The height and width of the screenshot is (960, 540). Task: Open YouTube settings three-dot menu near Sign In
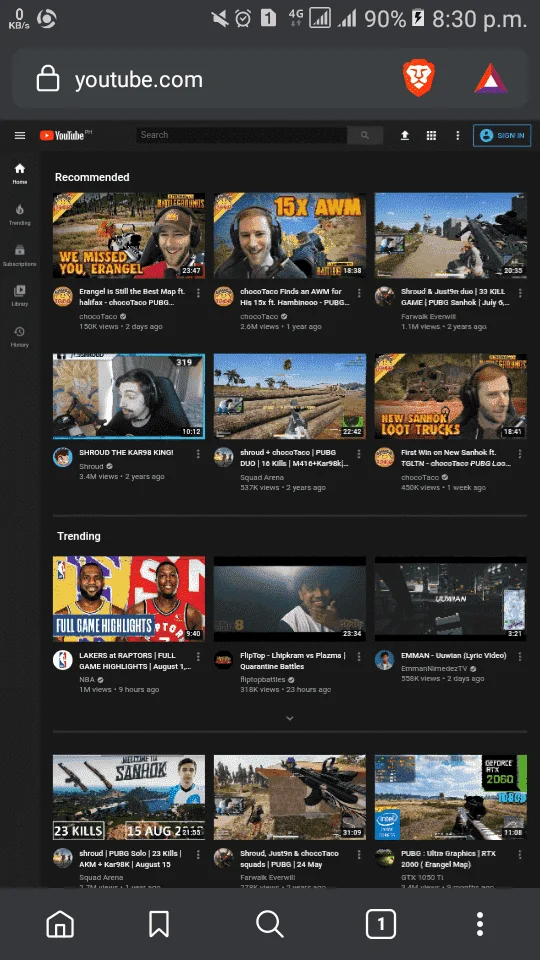pyautogui.click(x=457, y=135)
